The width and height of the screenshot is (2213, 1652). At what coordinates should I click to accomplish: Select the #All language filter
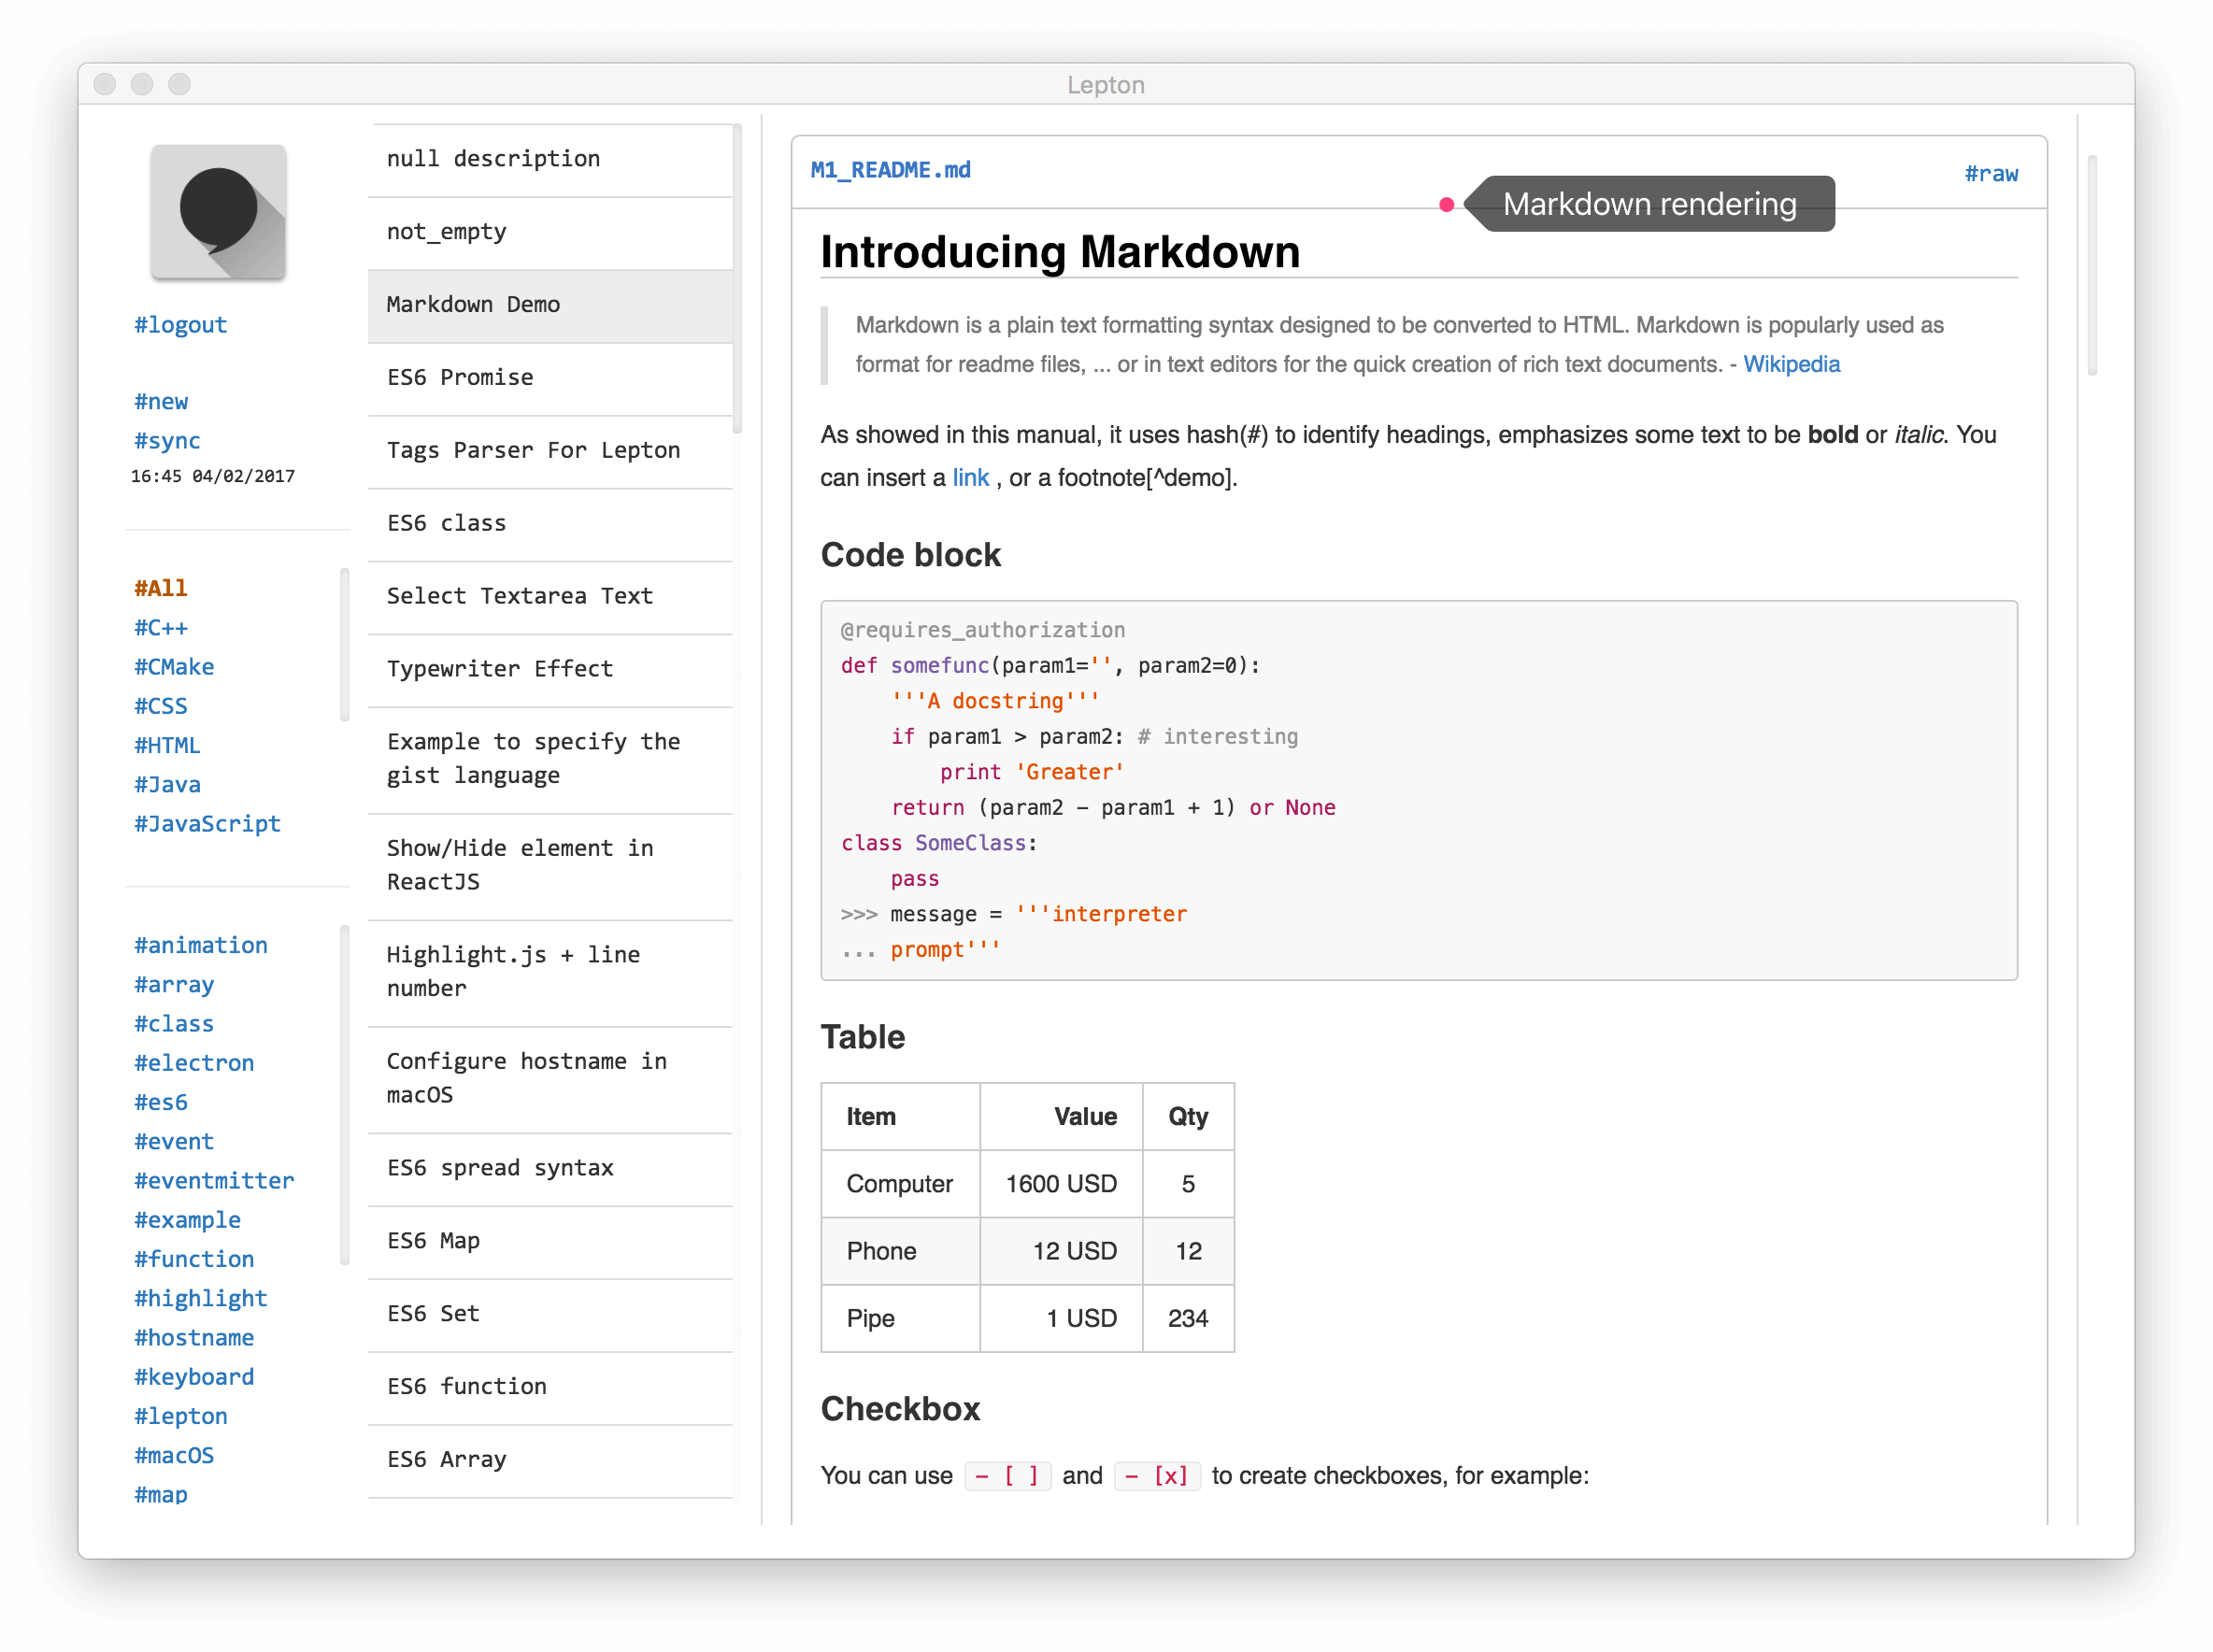click(x=161, y=588)
